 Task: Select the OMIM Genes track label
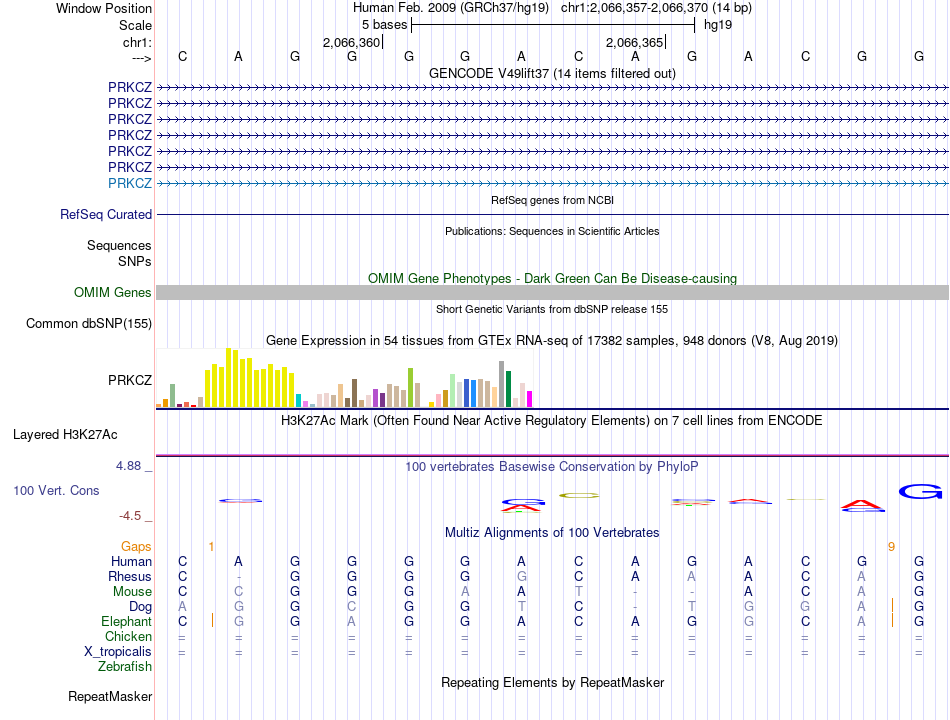tap(113, 292)
